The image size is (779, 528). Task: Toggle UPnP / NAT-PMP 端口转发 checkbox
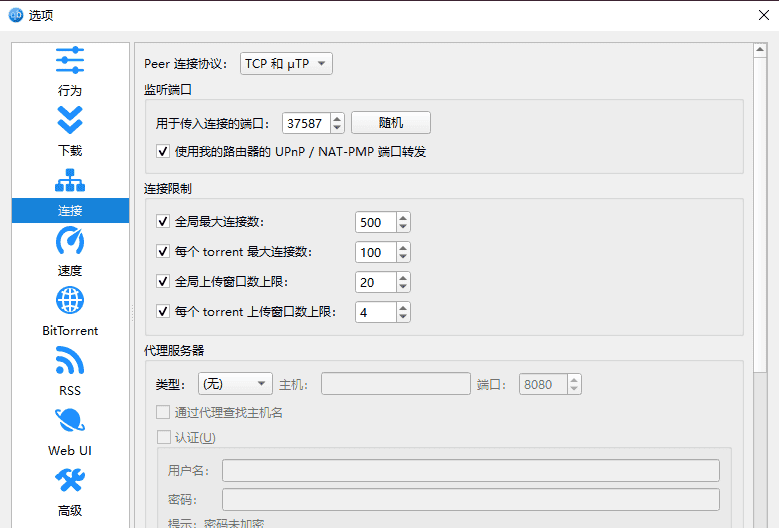point(163,151)
